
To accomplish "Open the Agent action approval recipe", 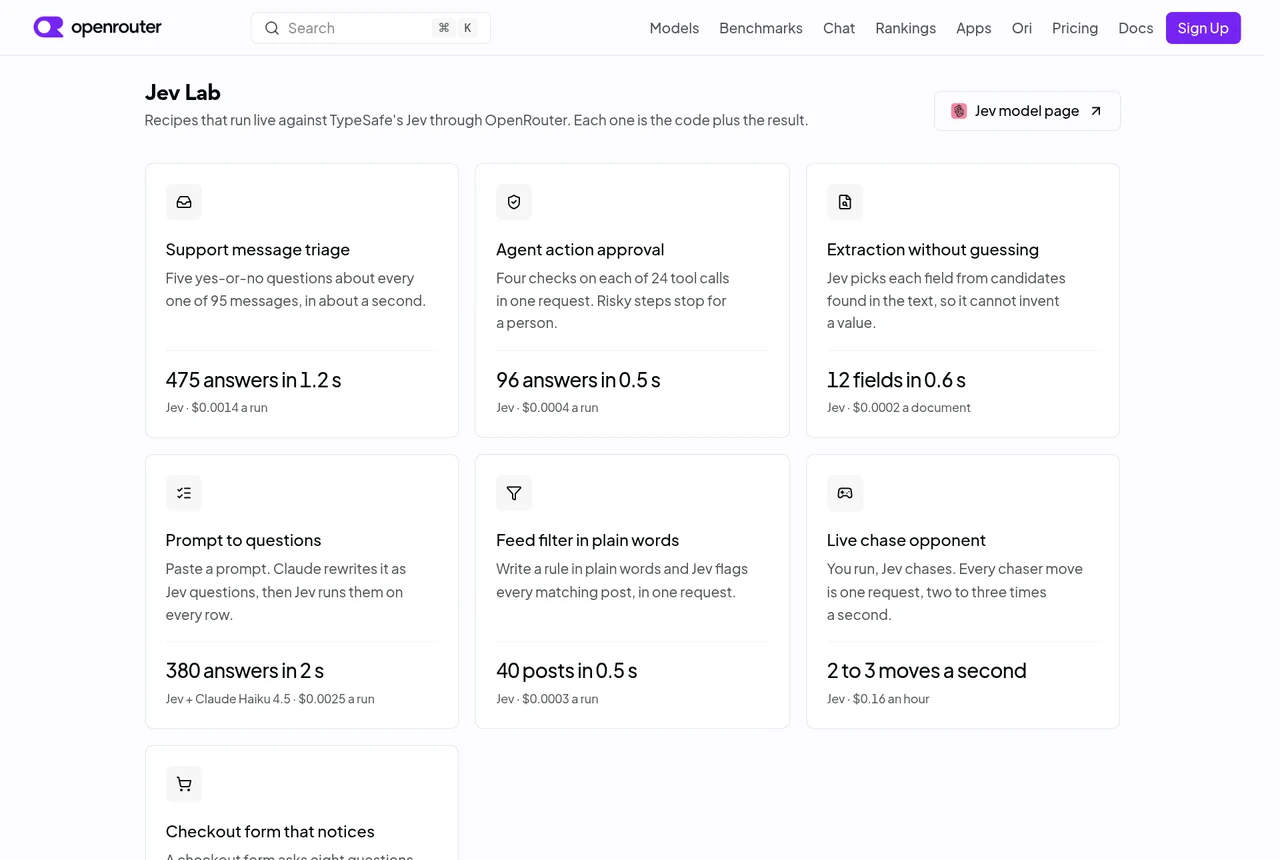I will pos(632,300).
